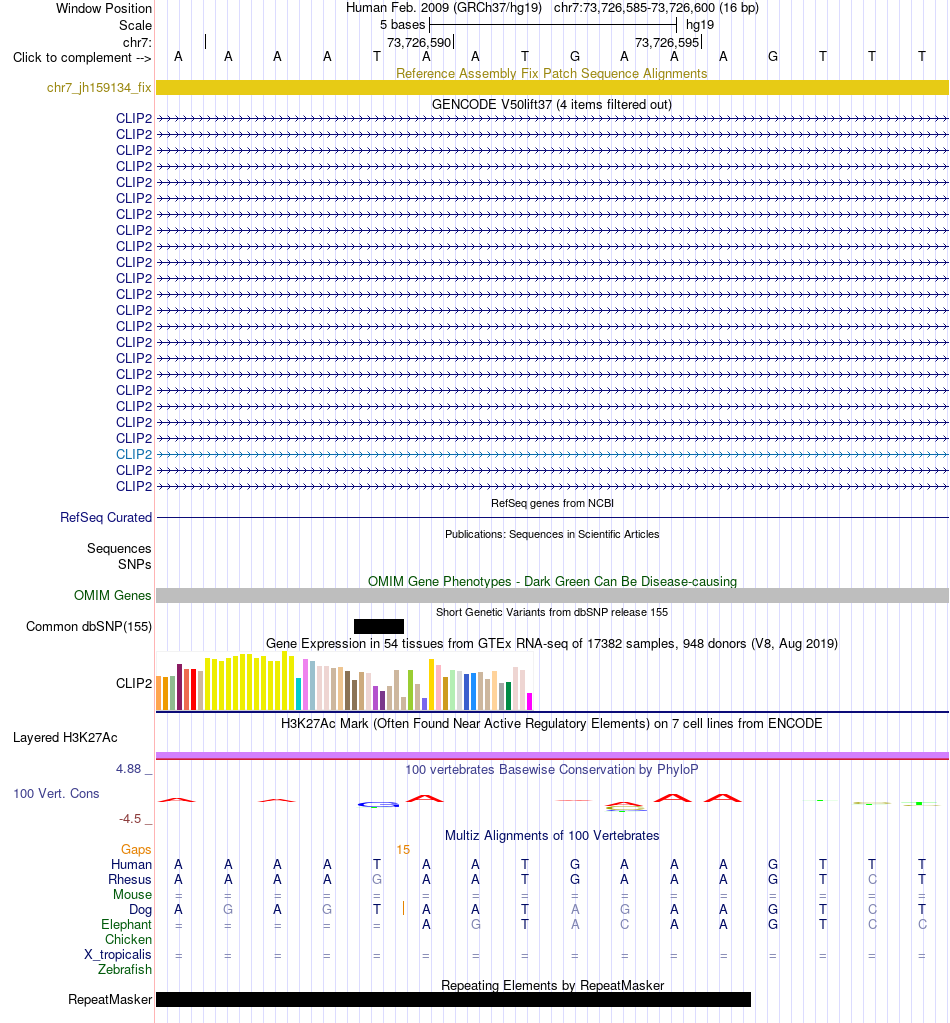This screenshot has width=950, height=1023.
Task: Open Reference Assembly Fix Patch Sequence Alignments title
Action: [x=552, y=73]
